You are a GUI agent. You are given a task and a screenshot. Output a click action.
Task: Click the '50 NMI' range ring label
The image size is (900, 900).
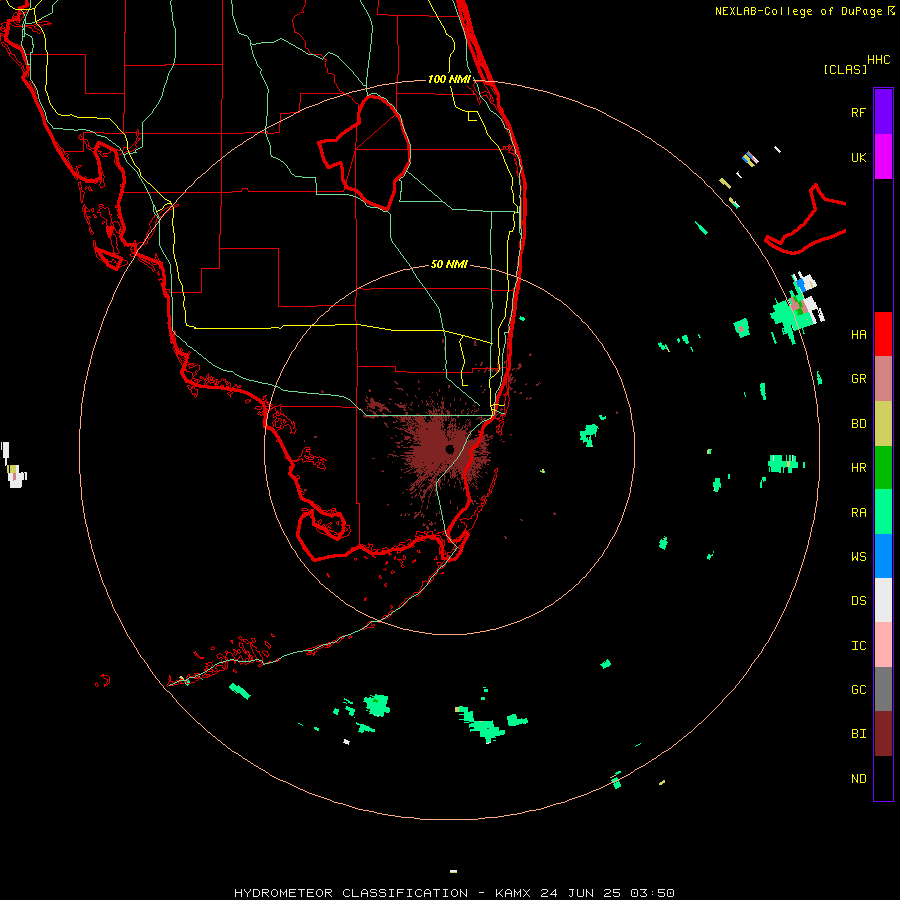449,264
